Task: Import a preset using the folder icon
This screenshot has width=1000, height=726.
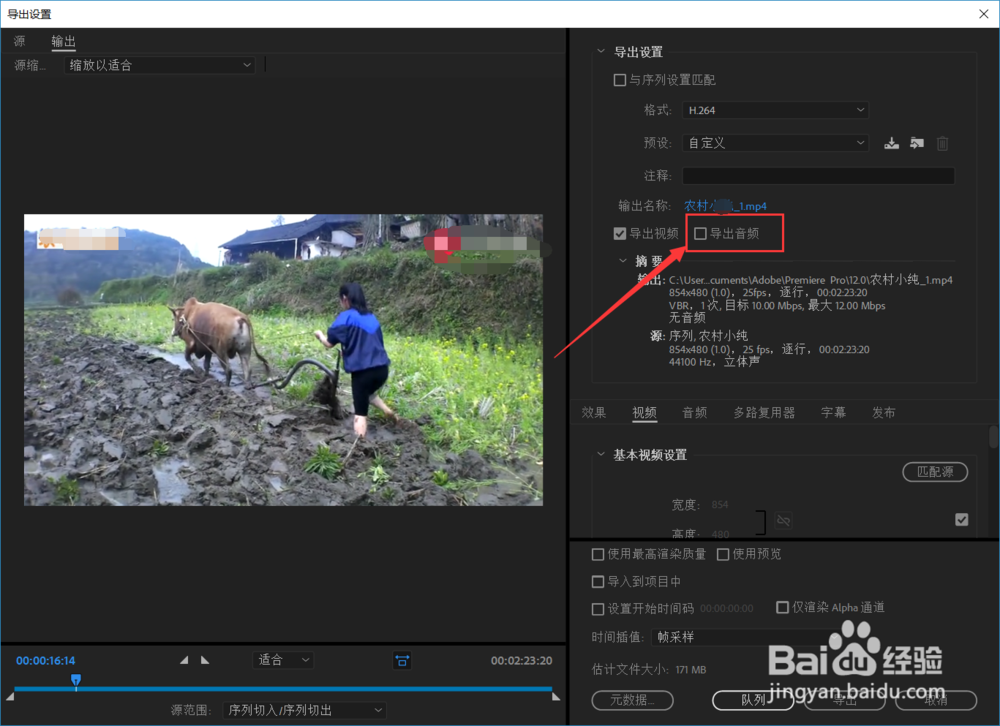Action: click(x=917, y=143)
